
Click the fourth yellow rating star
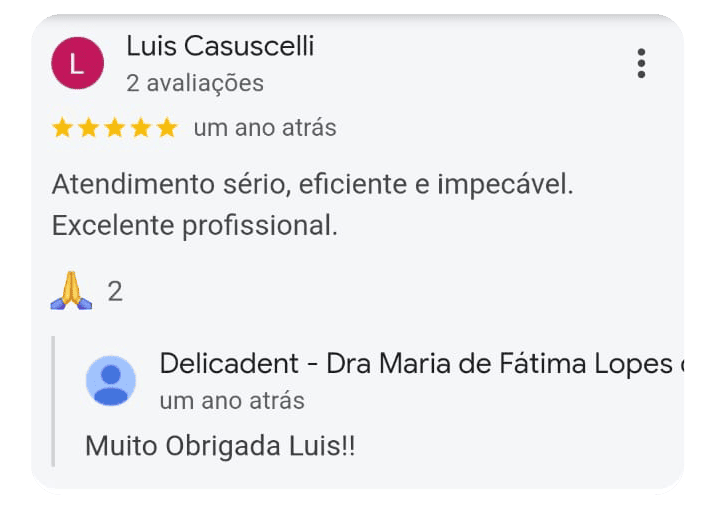pos(141,128)
